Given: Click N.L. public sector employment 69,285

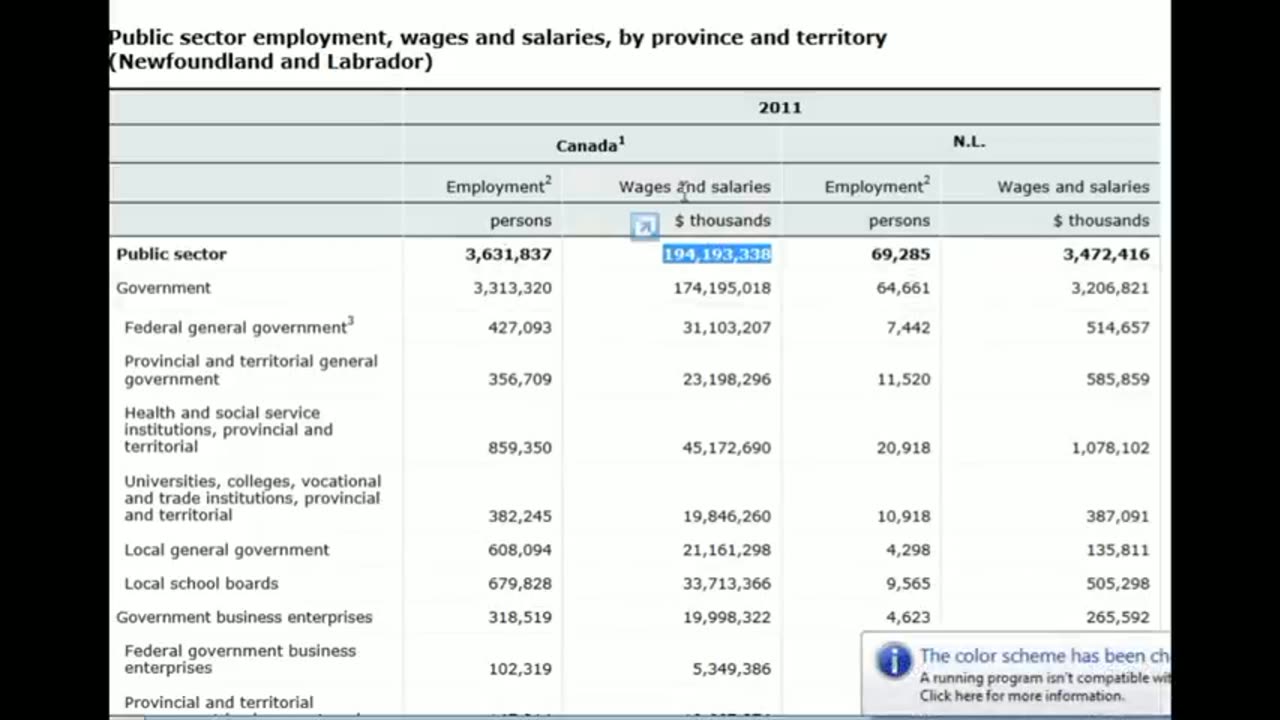Looking at the screenshot, I should point(900,254).
